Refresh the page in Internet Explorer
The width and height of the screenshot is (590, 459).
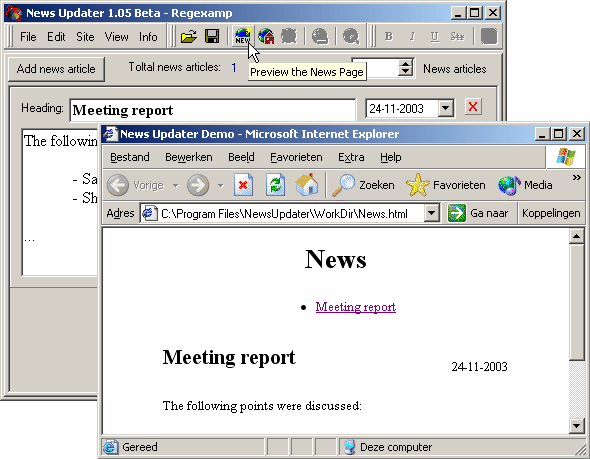(275, 185)
